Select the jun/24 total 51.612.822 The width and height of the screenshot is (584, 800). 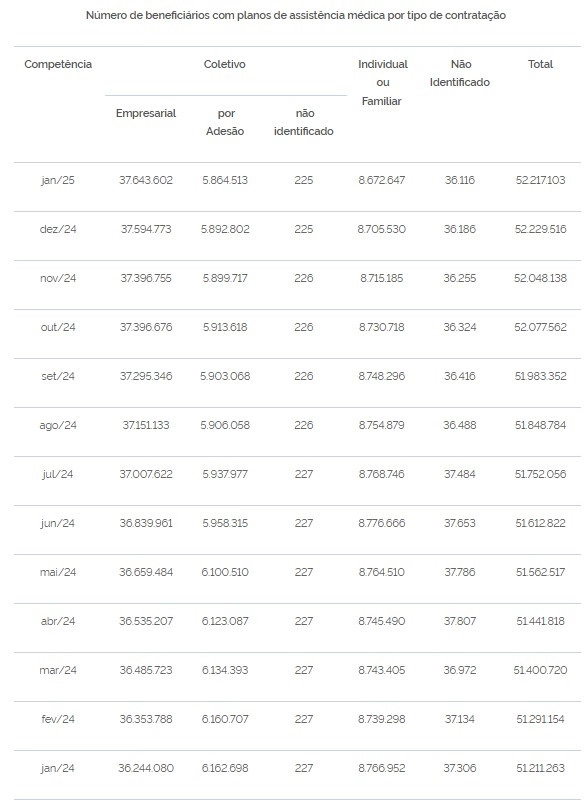click(541, 523)
